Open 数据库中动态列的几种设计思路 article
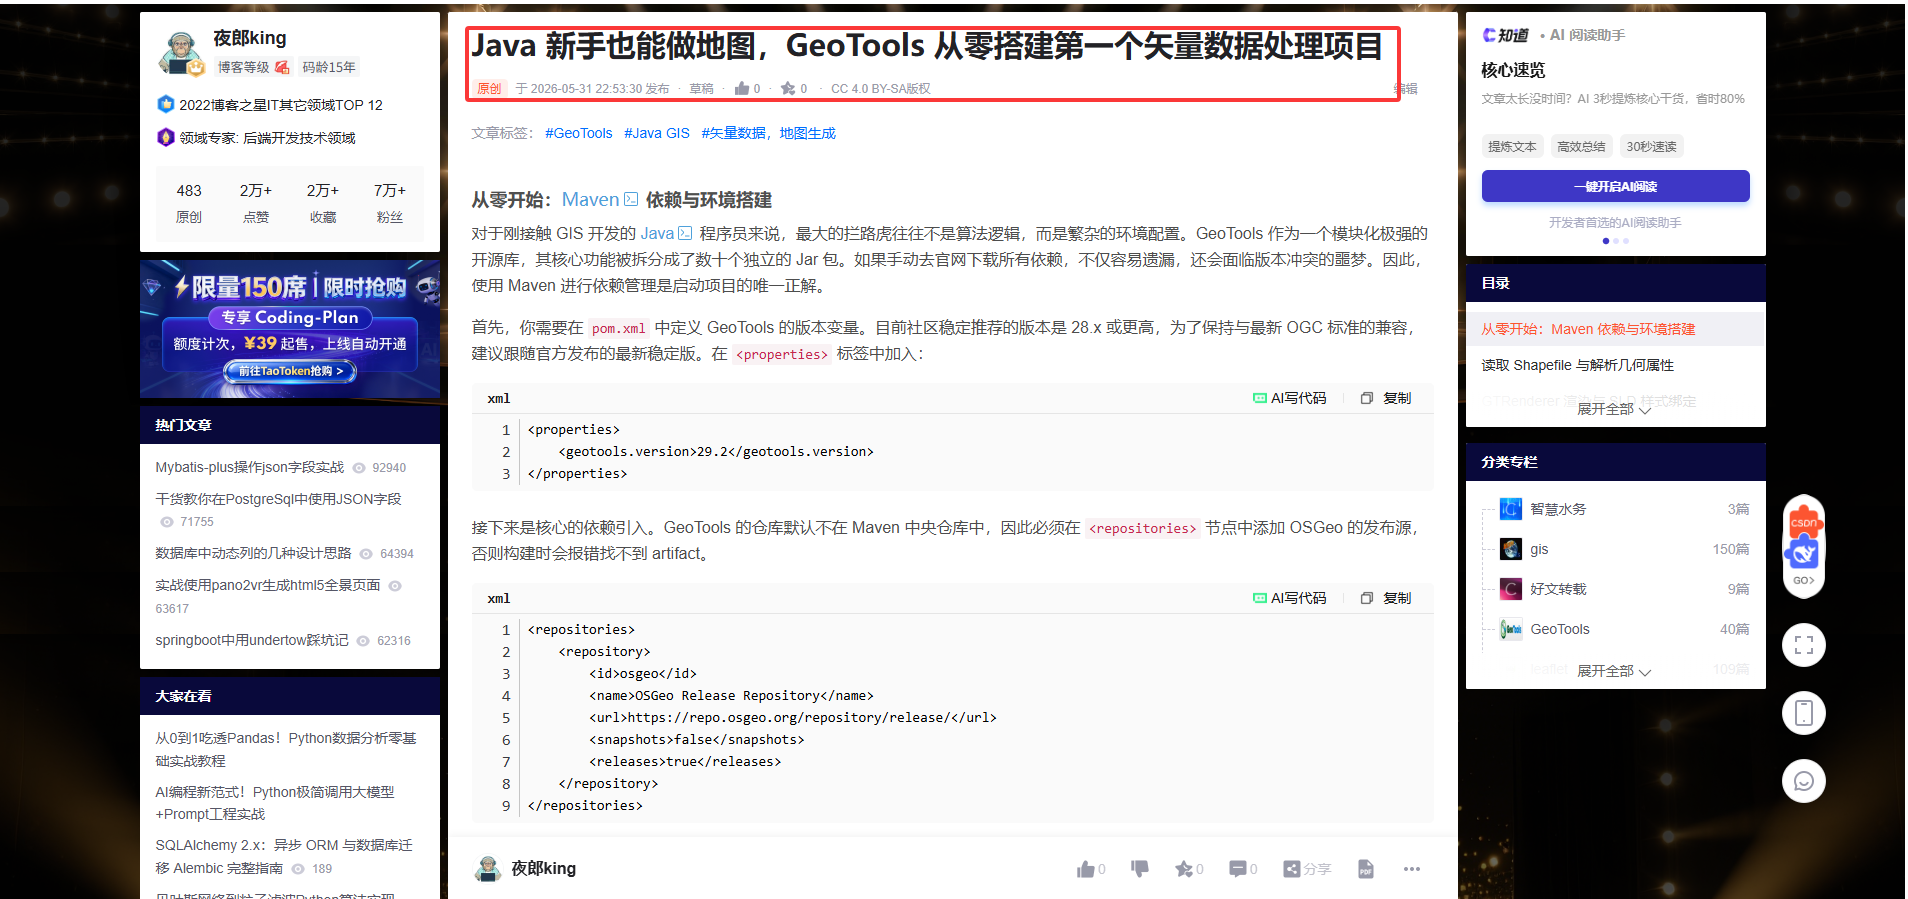The width and height of the screenshot is (1908, 899). coord(253,553)
